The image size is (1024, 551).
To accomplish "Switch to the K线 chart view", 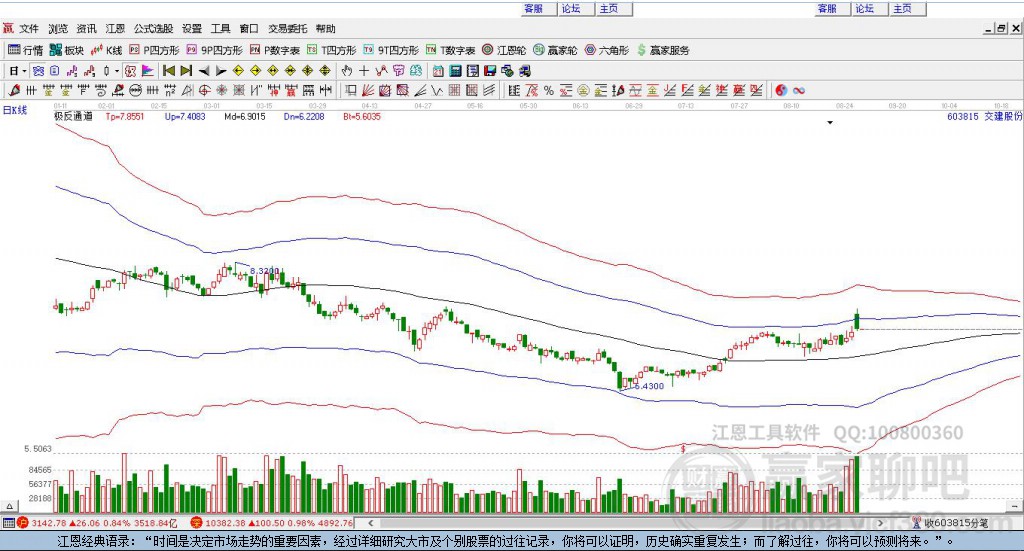I will point(106,50).
